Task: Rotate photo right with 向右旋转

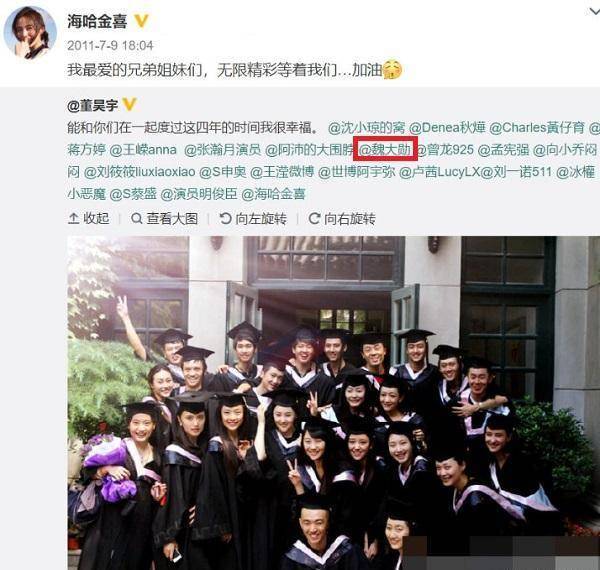Action: pos(342,219)
